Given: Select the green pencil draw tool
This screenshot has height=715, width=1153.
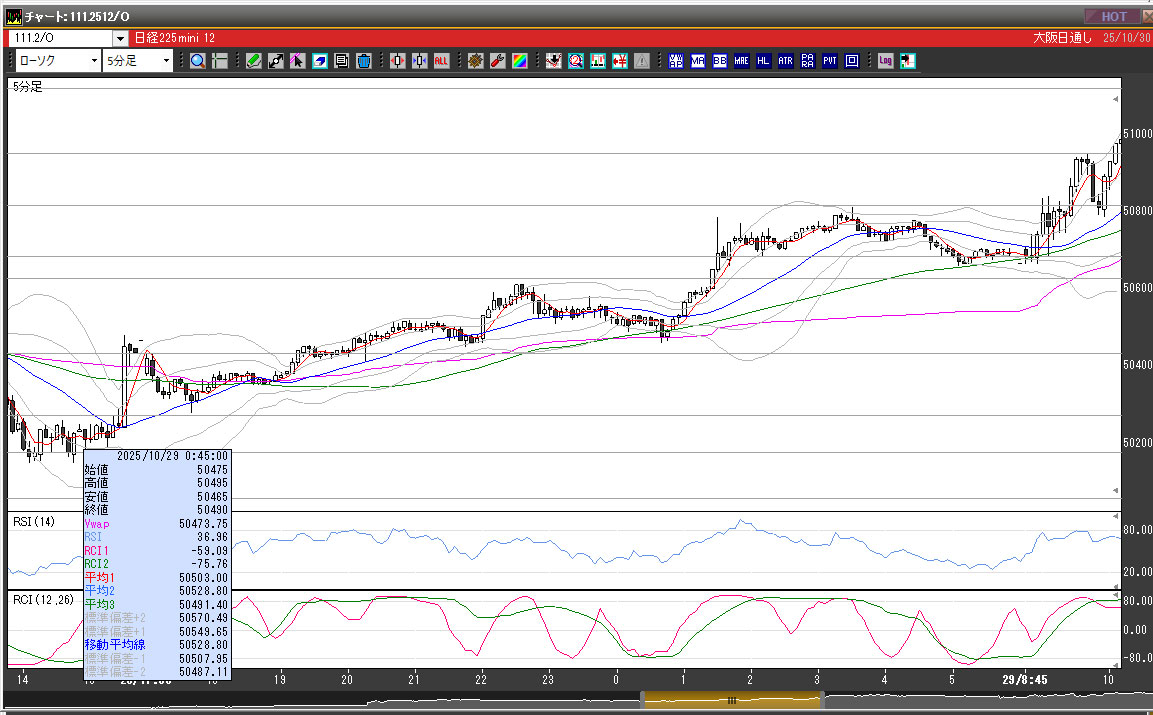Looking at the screenshot, I should click(x=254, y=61).
